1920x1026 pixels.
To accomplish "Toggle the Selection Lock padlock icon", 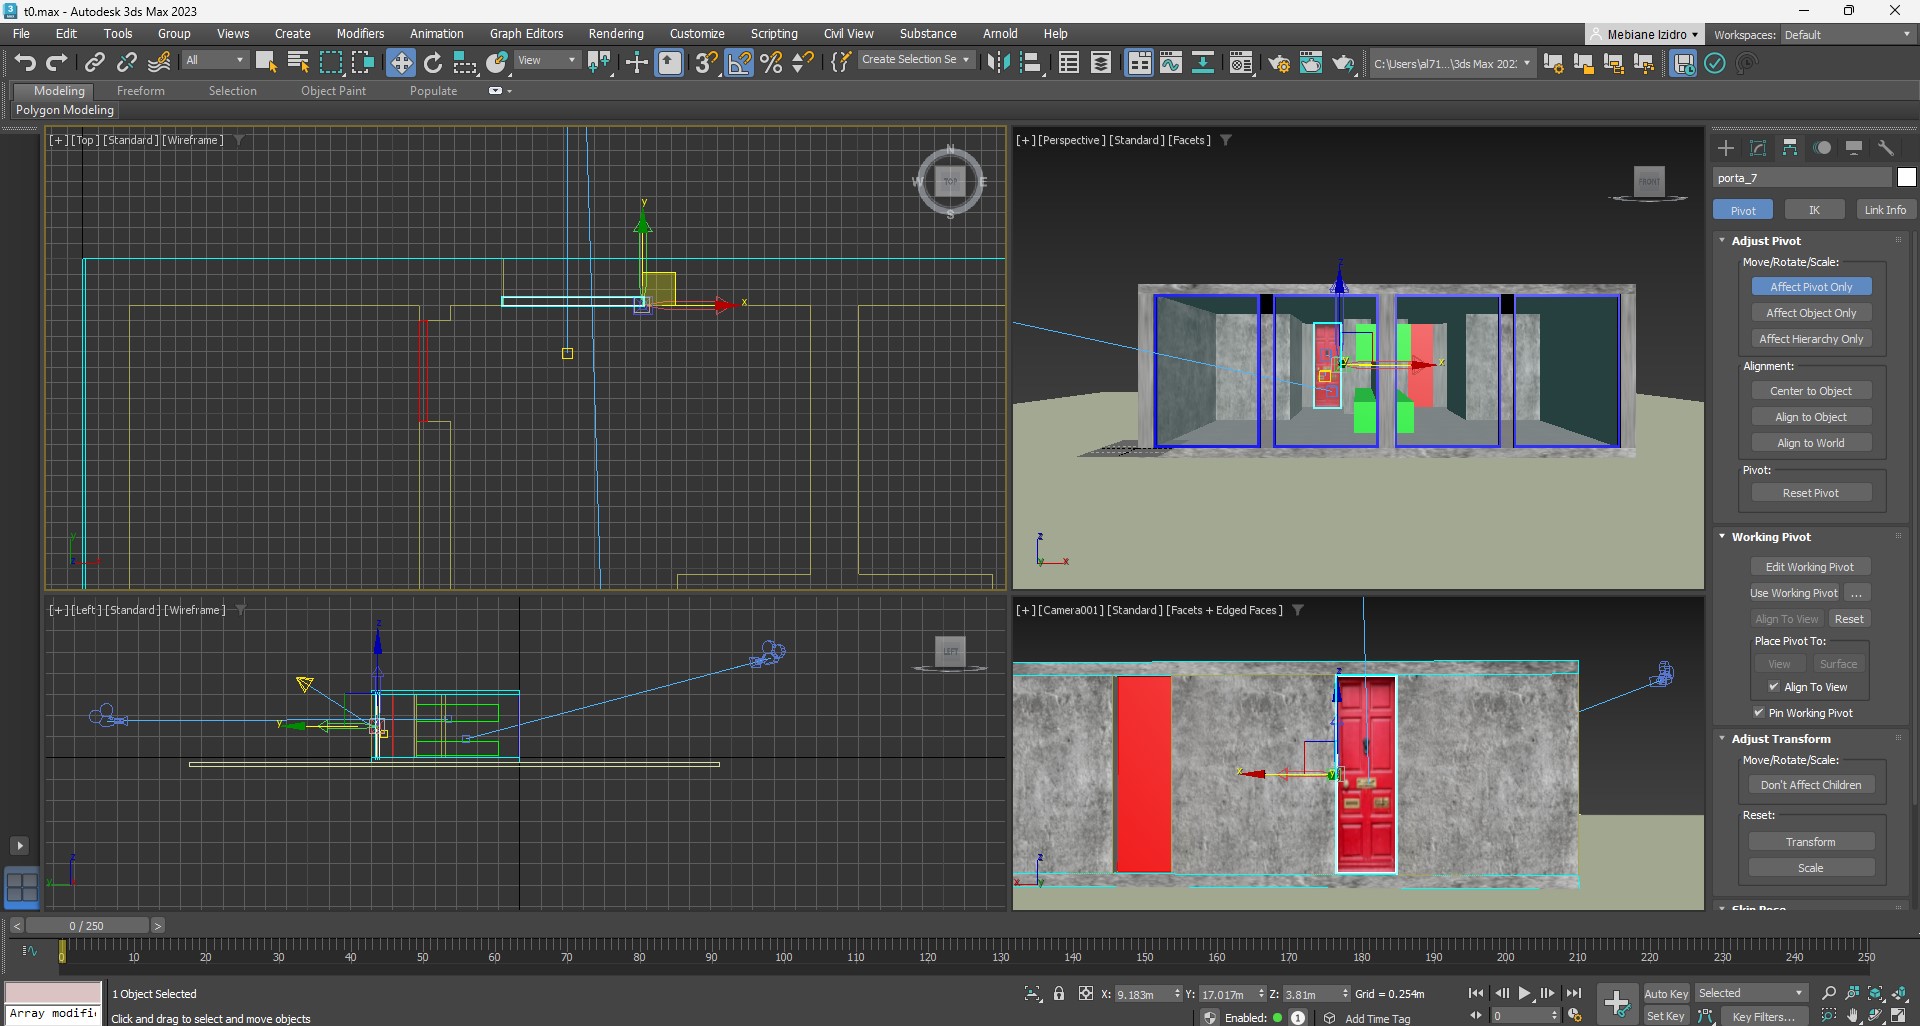I will 1059,993.
